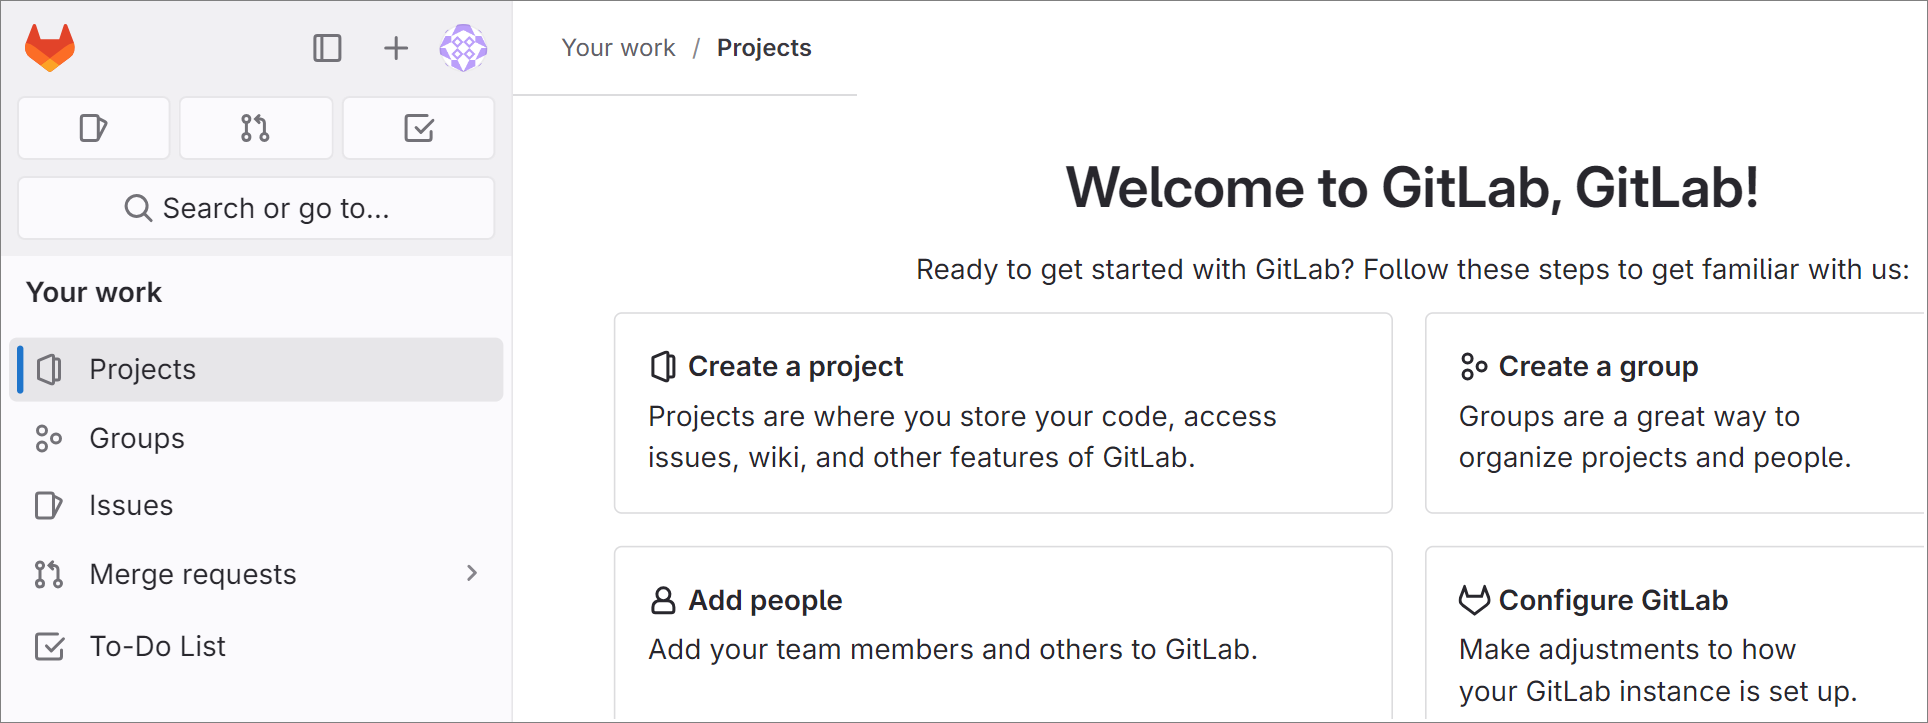Select Projects in the sidebar
The image size is (1928, 723).
pyautogui.click(x=256, y=369)
